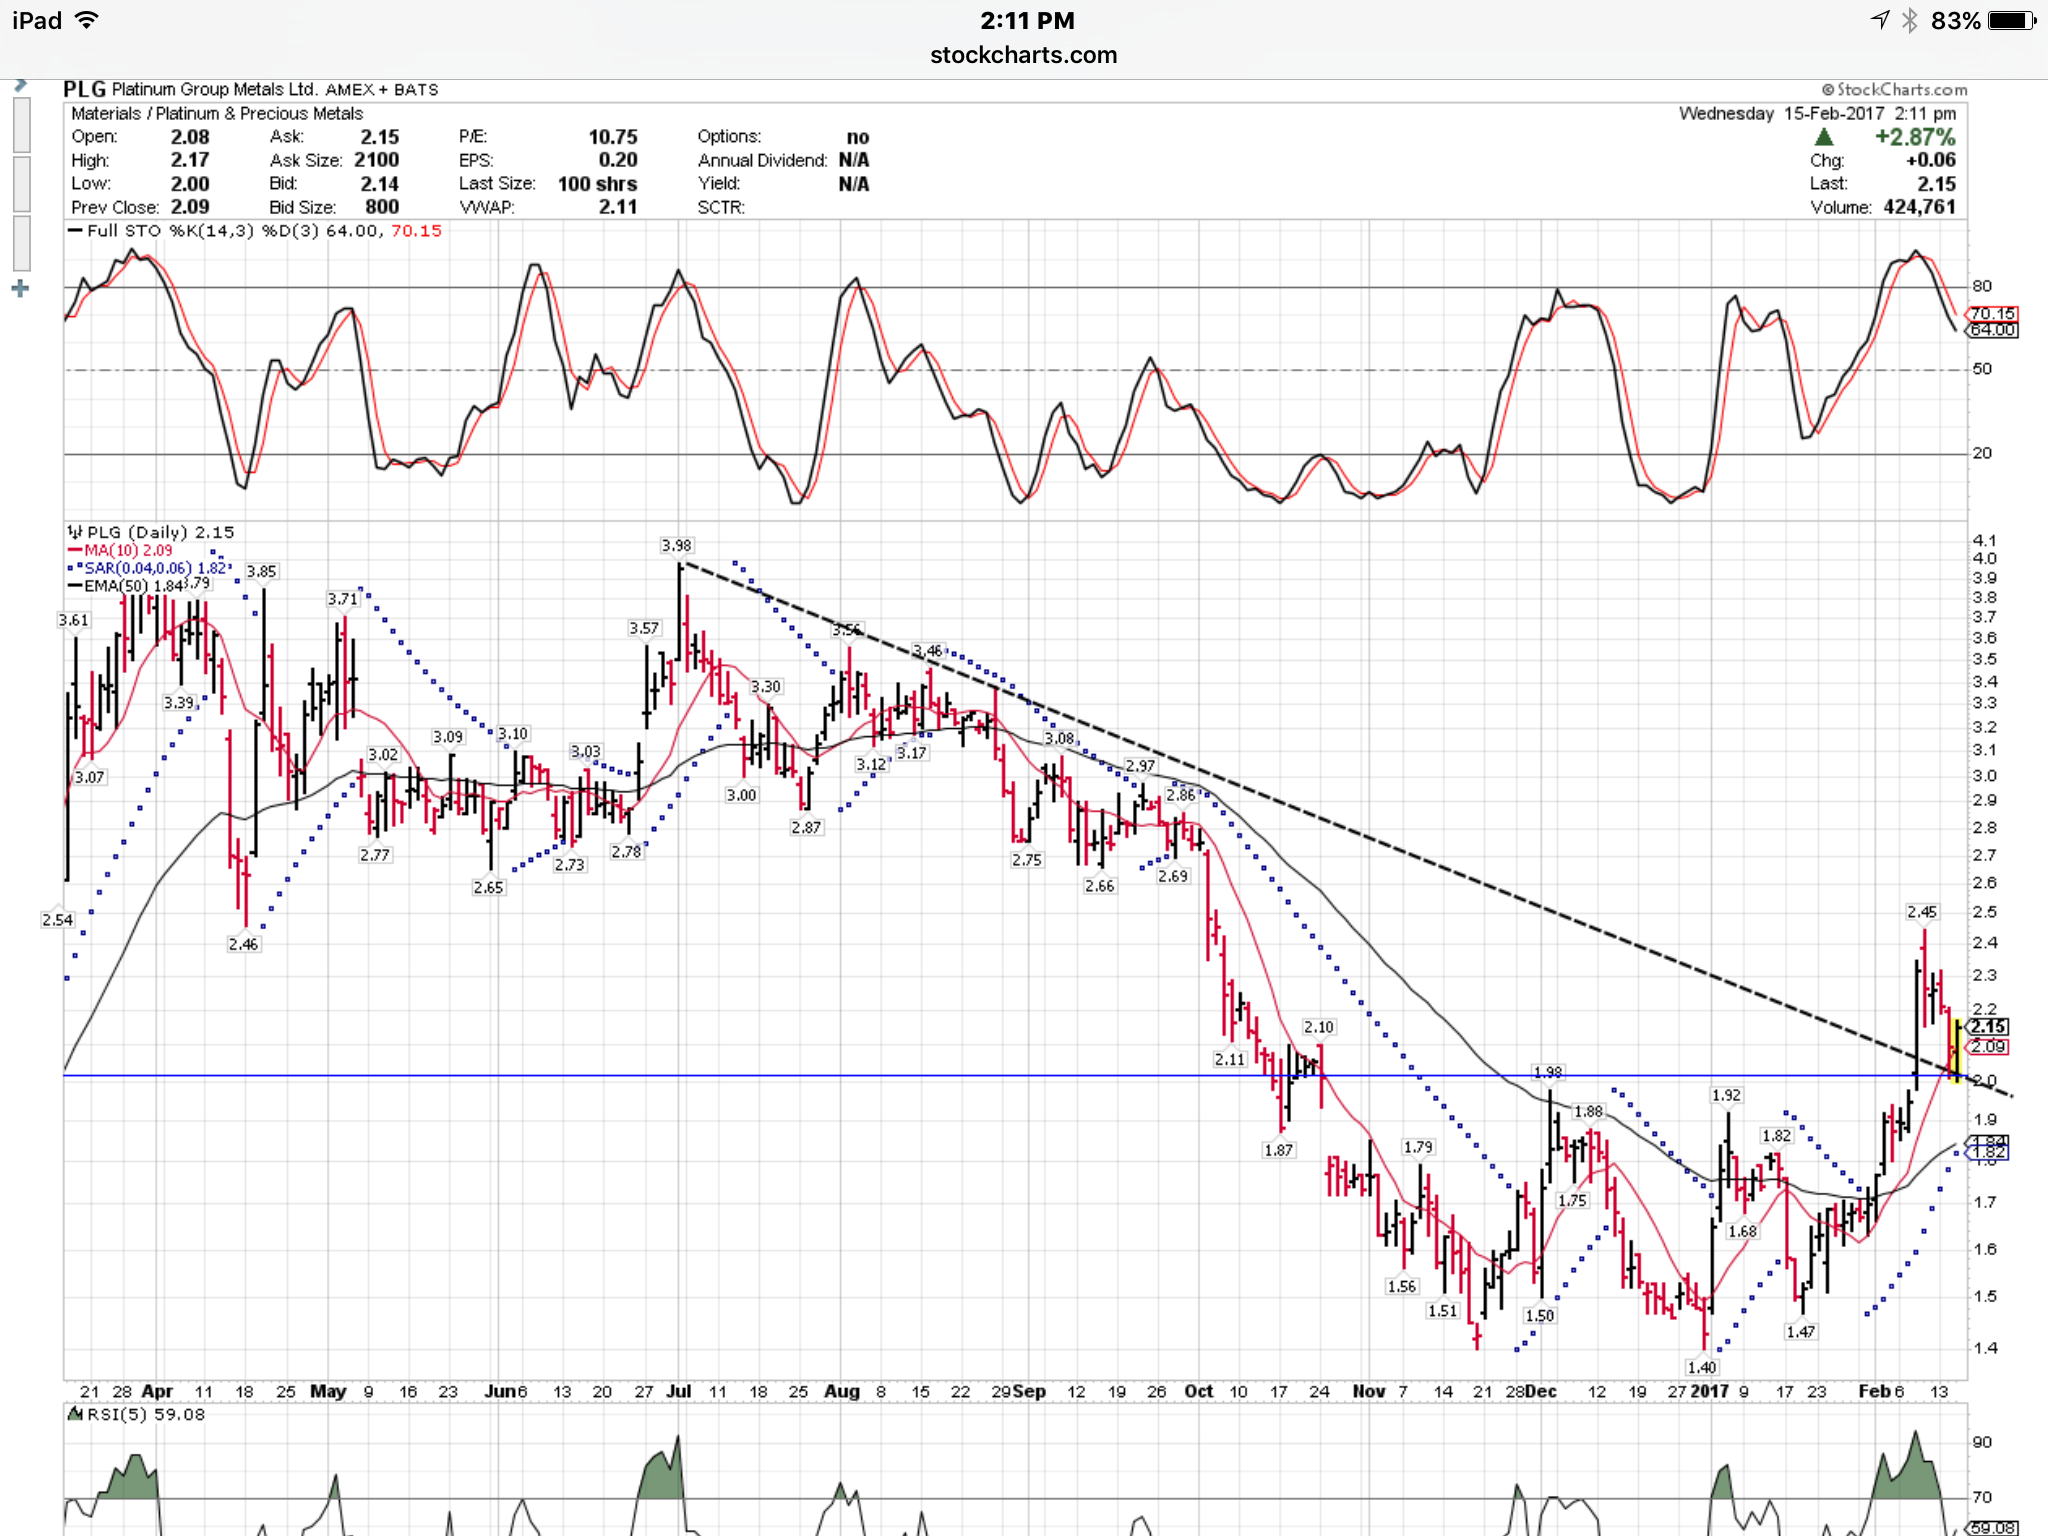Screen dimensions: 2048x1536
Task: Click the blue plus icon on left sidebar
Action: tap(20, 289)
